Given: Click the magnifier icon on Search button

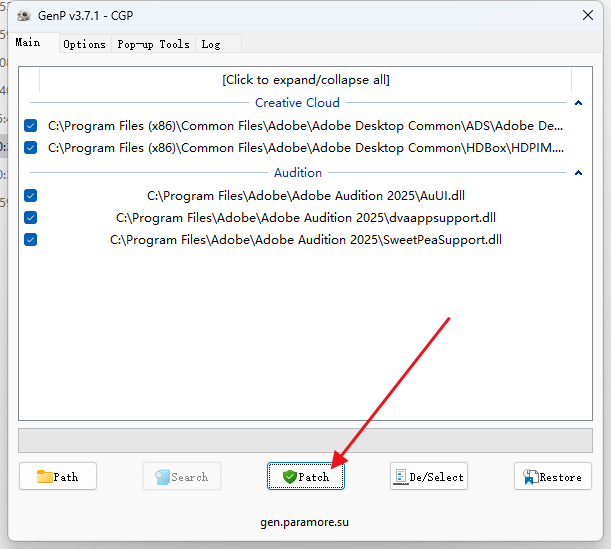Looking at the screenshot, I should click(x=162, y=477).
